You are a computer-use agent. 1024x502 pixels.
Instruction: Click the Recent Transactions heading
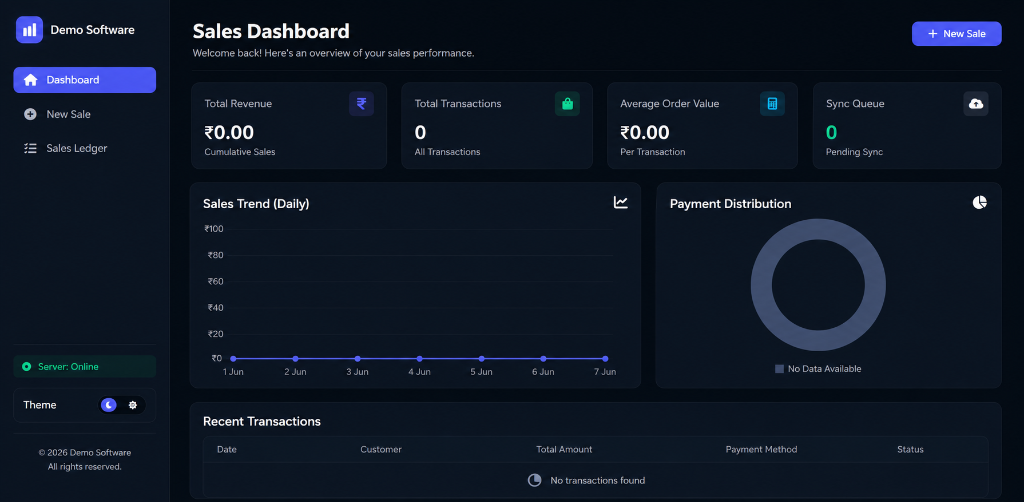(x=262, y=421)
